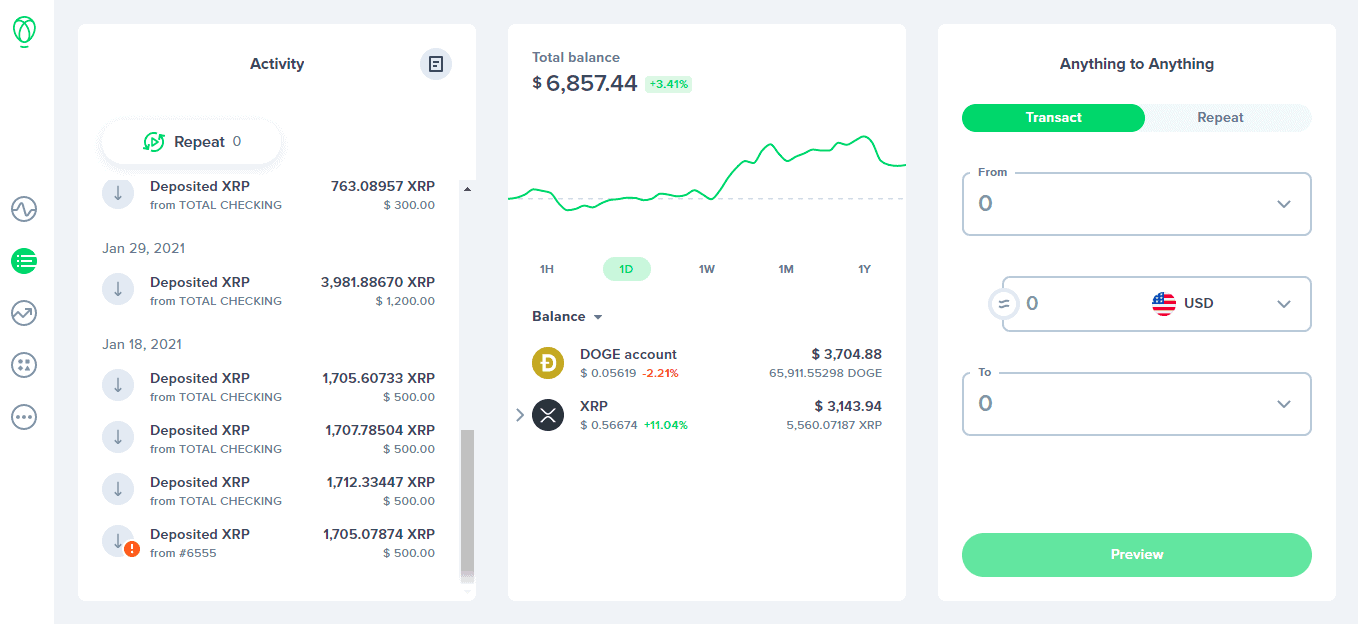Expand the XRP account row chevron

coord(519,414)
